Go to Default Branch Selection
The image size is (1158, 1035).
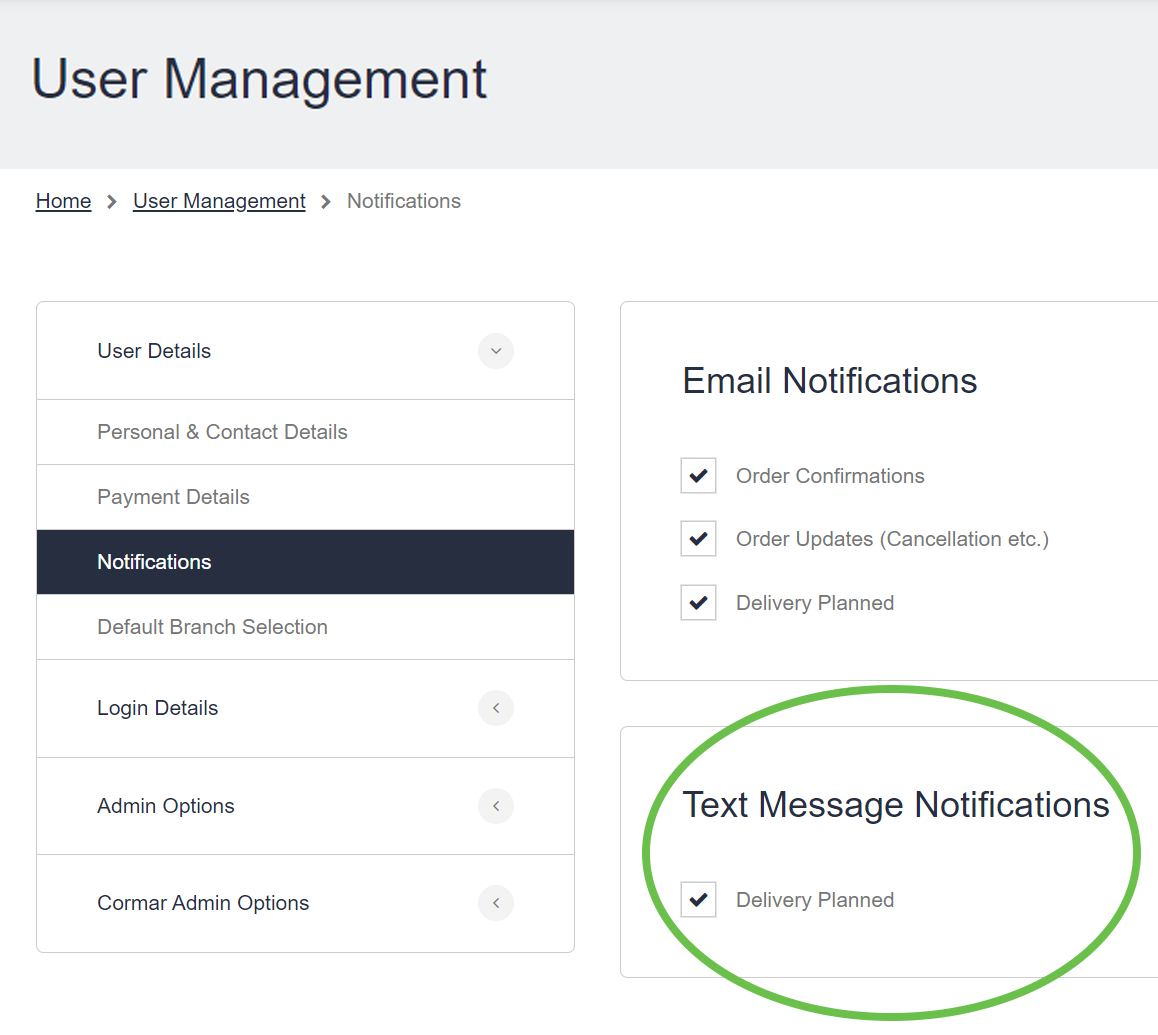[212, 627]
